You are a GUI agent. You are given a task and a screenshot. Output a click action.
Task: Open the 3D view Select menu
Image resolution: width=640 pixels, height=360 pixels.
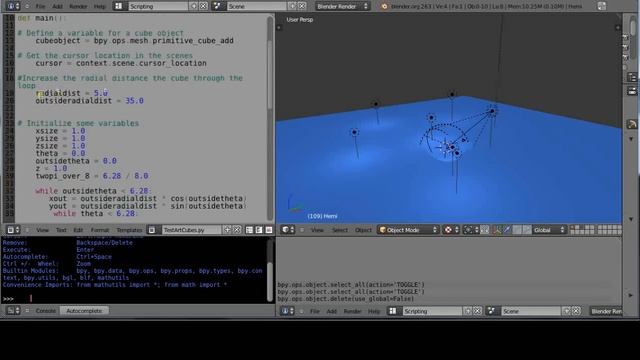pos(340,230)
